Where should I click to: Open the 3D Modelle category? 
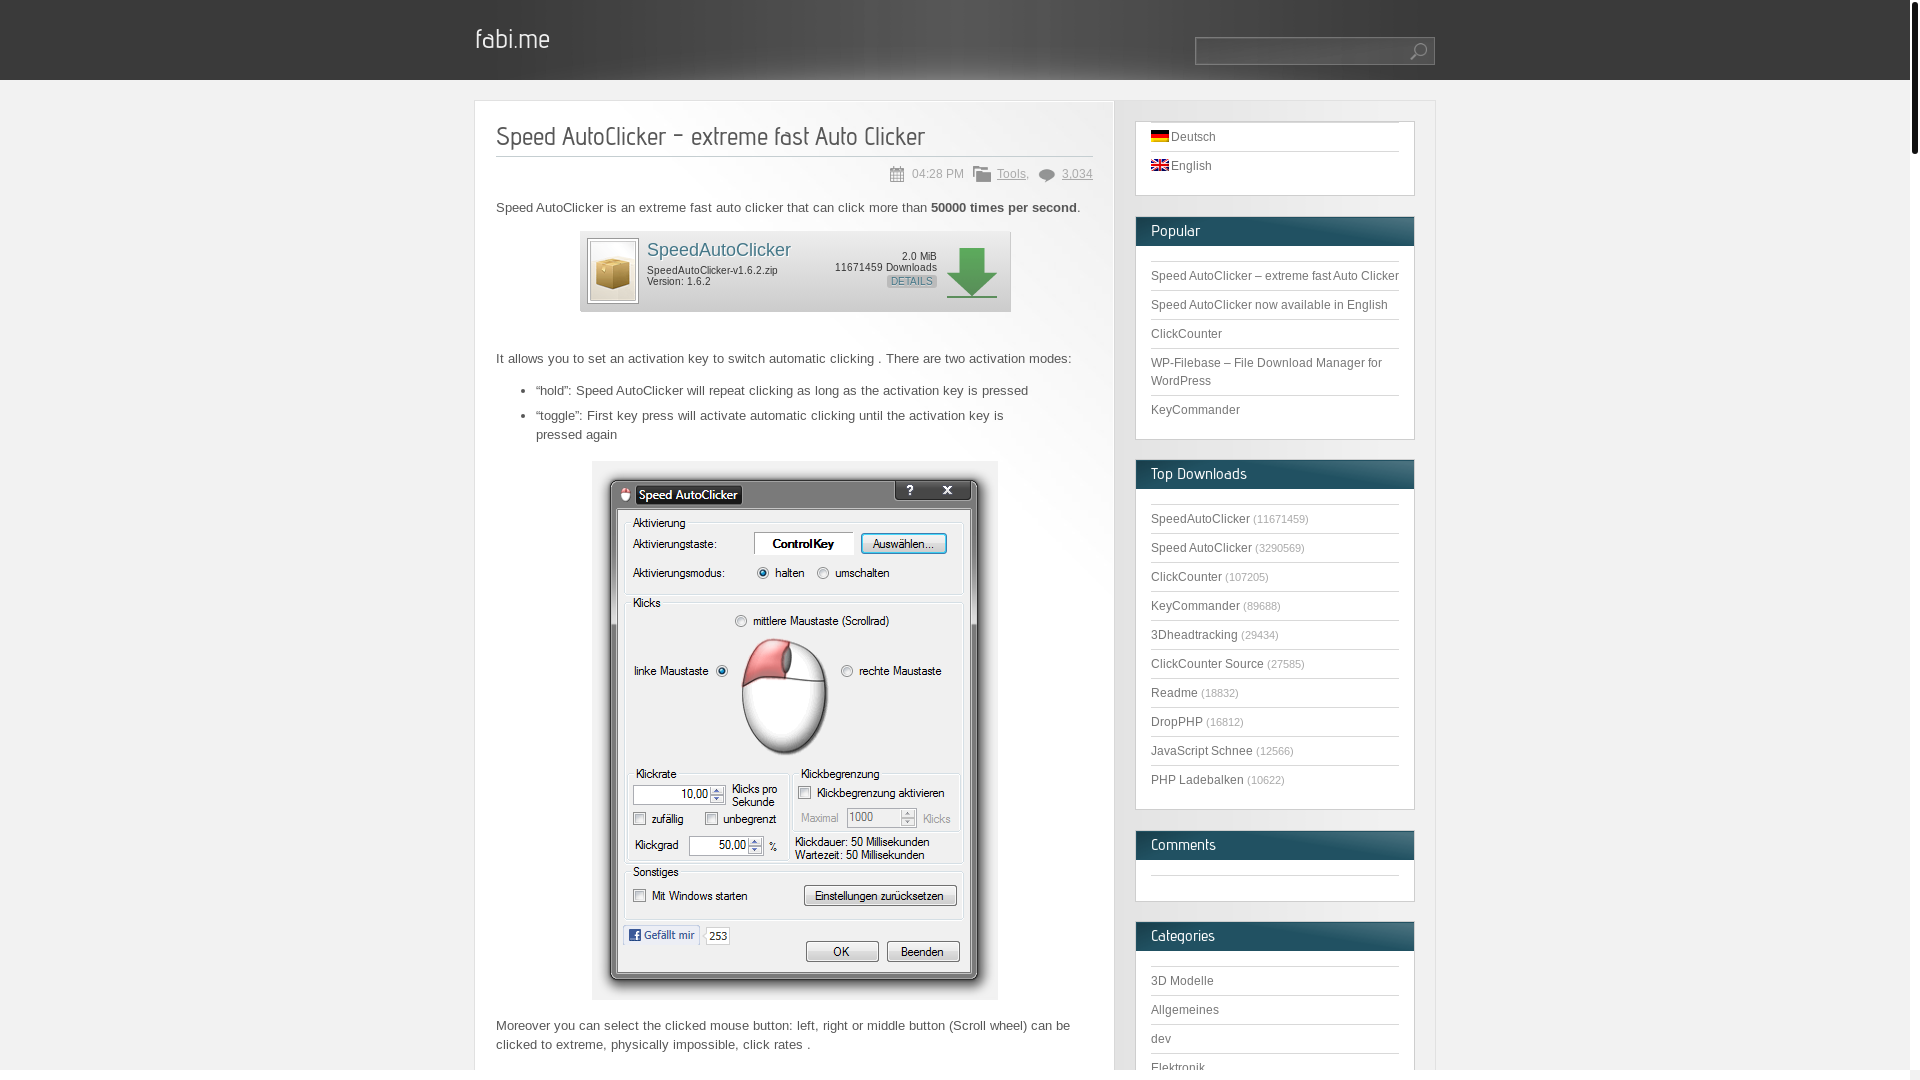(x=1182, y=981)
